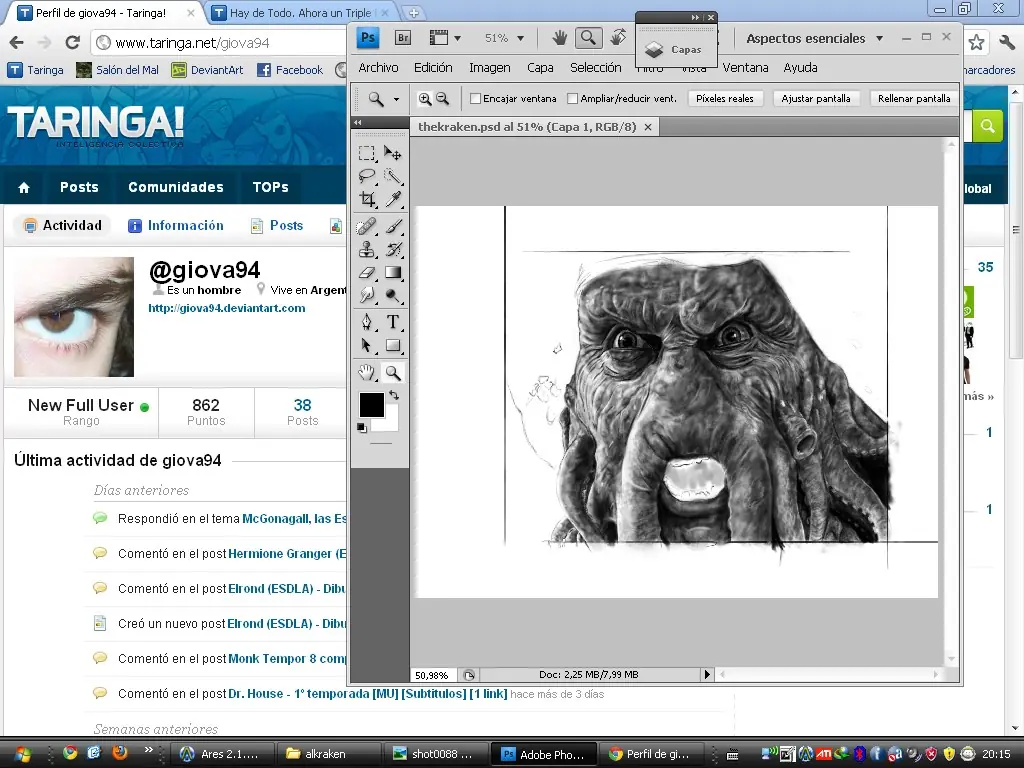Click the Hand tool in application bar
This screenshot has height=768, width=1024.
pos(560,38)
